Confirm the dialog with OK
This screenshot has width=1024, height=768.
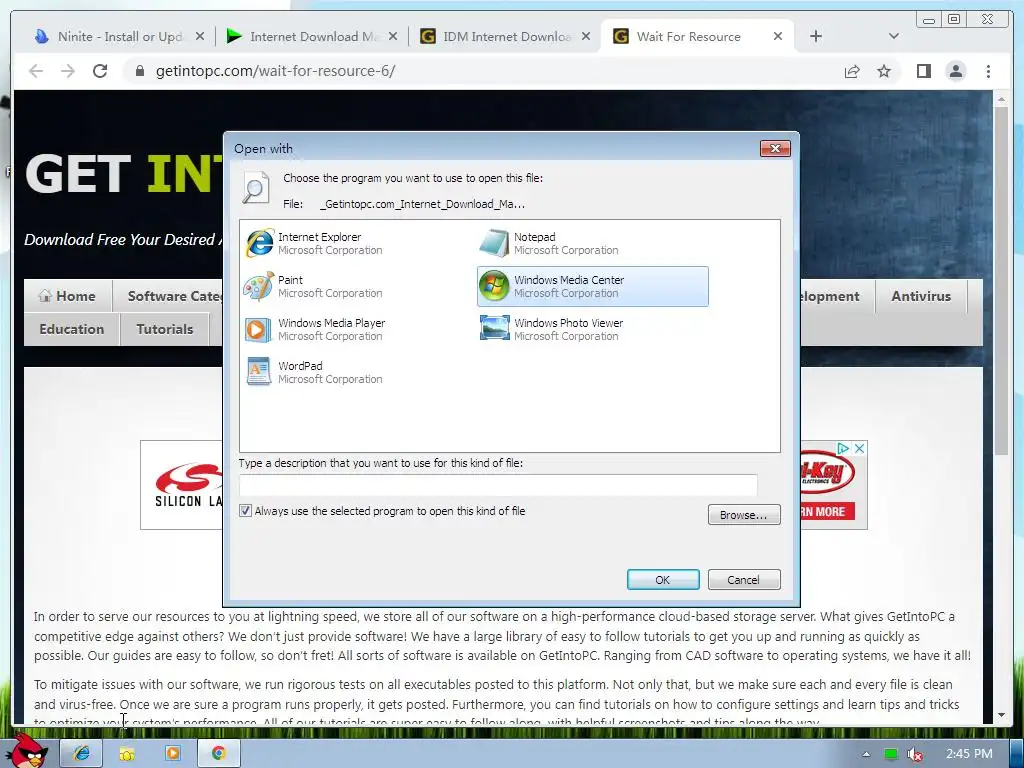663,579
